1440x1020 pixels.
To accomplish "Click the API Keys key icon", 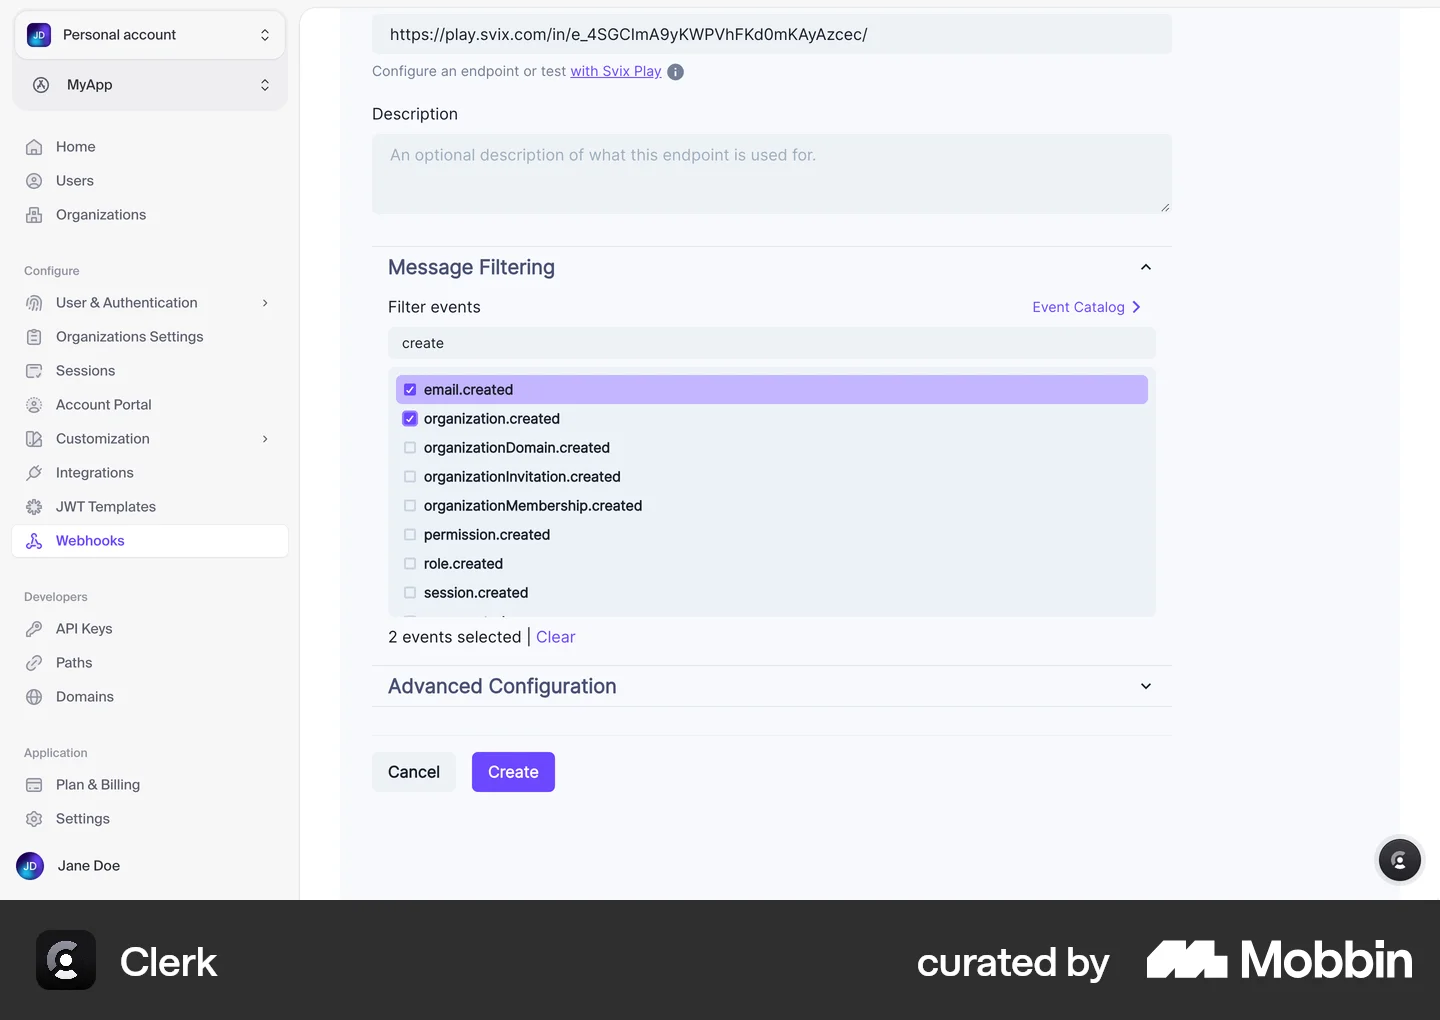I will [34, 629].
